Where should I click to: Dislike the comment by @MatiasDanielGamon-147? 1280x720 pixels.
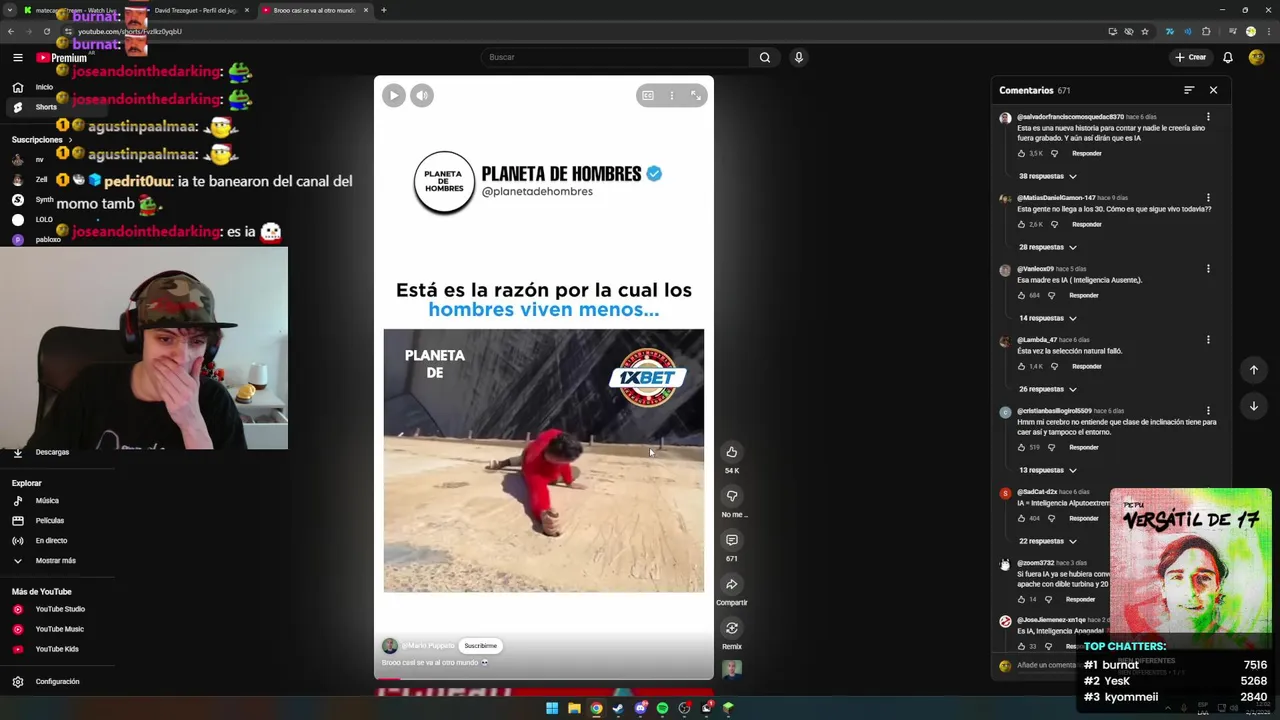coord(1054,224)
